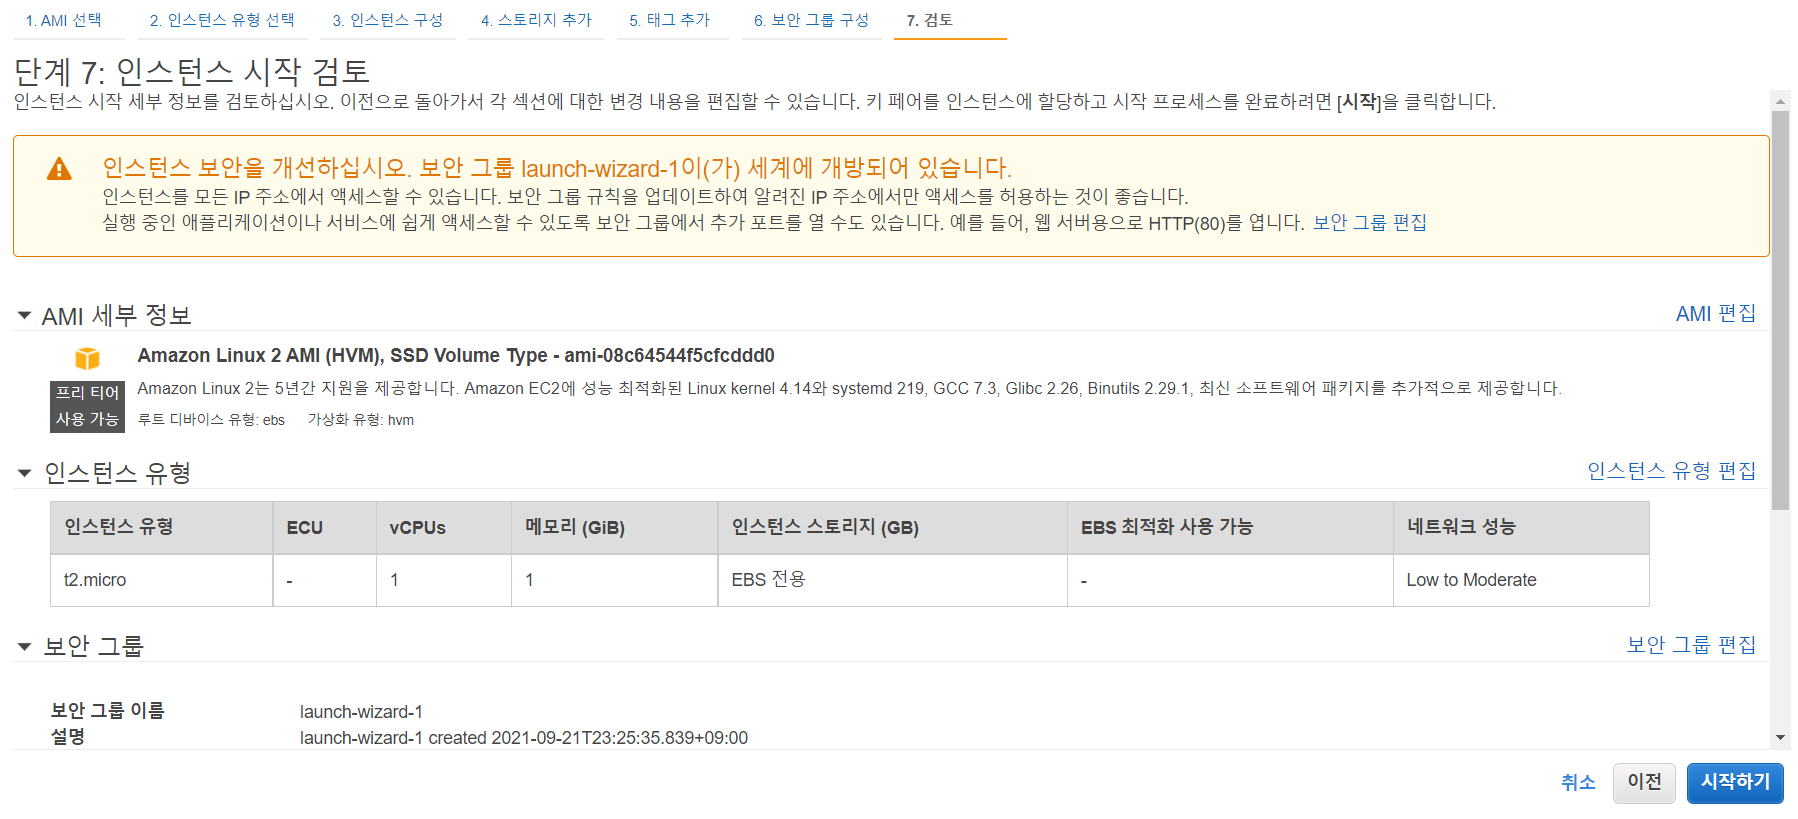
Task: Click the orange security warning headline text
Action: coord(557,168)
